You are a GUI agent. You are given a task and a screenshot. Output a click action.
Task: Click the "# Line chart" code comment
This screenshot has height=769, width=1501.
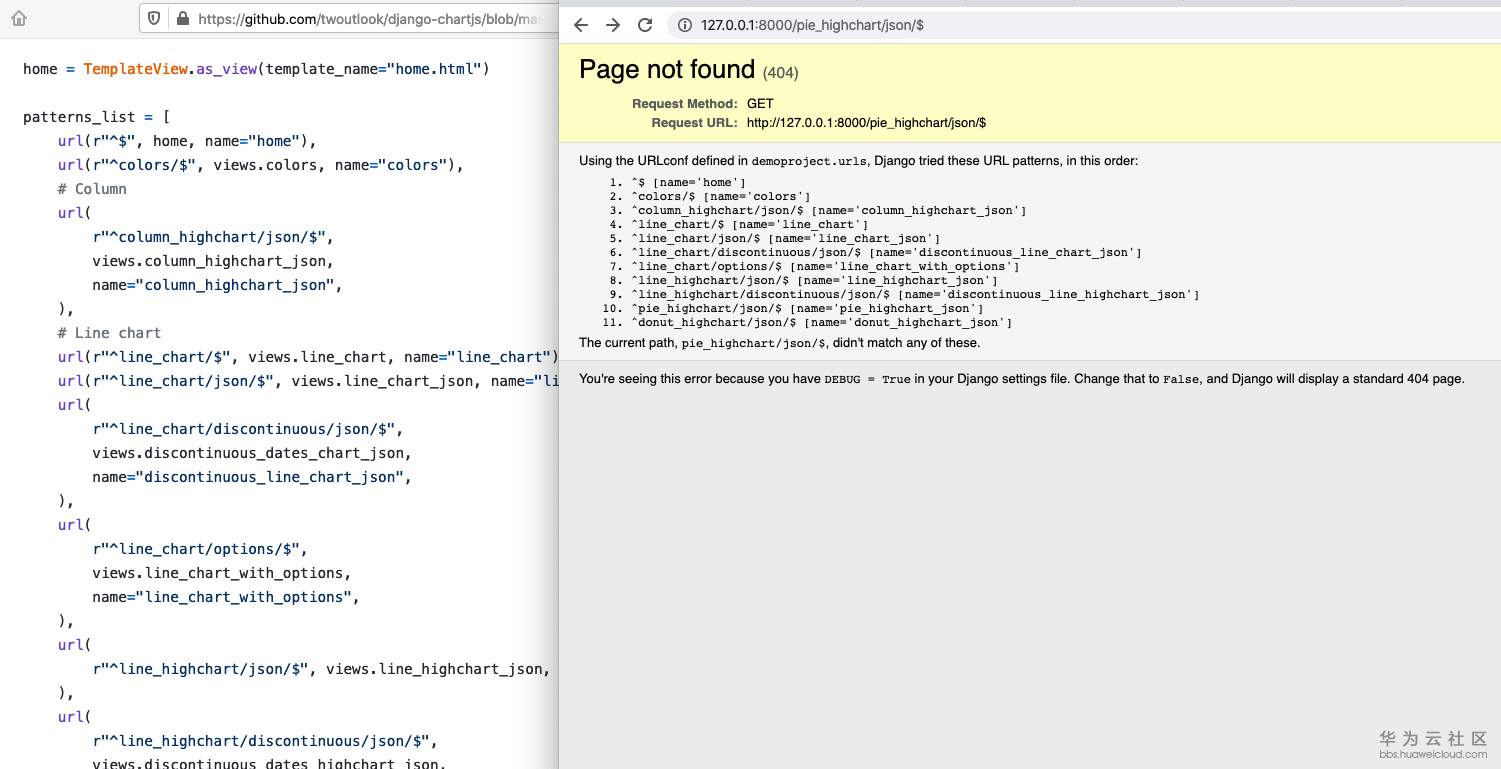click(109, 333)
